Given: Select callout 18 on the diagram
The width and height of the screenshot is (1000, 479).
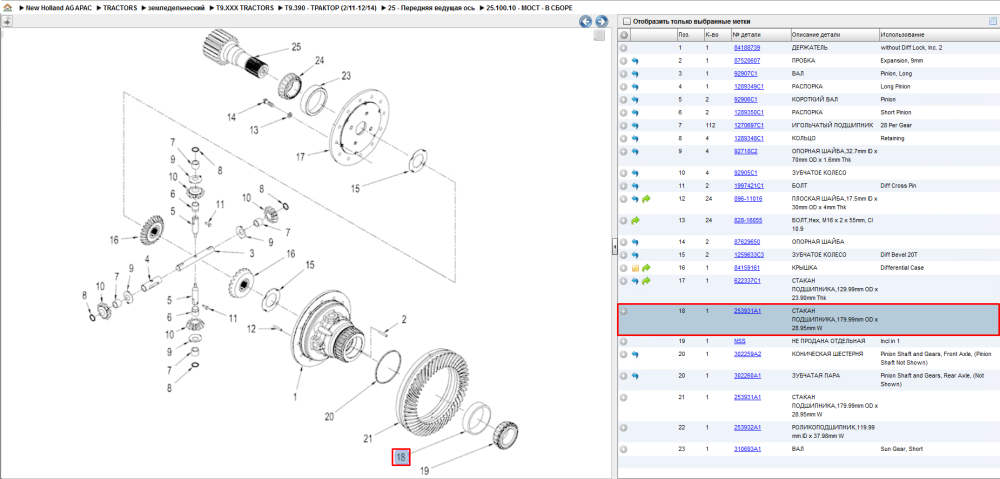Looking at the screenshot, I should pos(401,457).
